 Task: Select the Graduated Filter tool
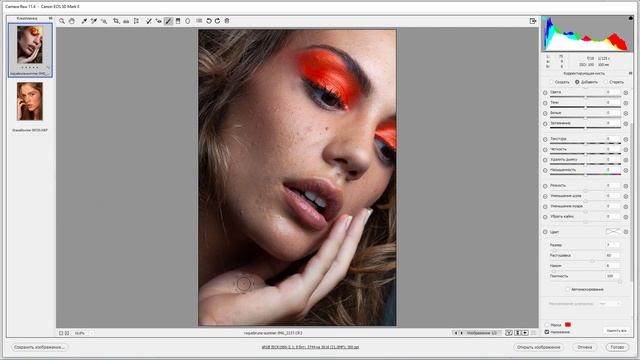(x=178, y=21)
